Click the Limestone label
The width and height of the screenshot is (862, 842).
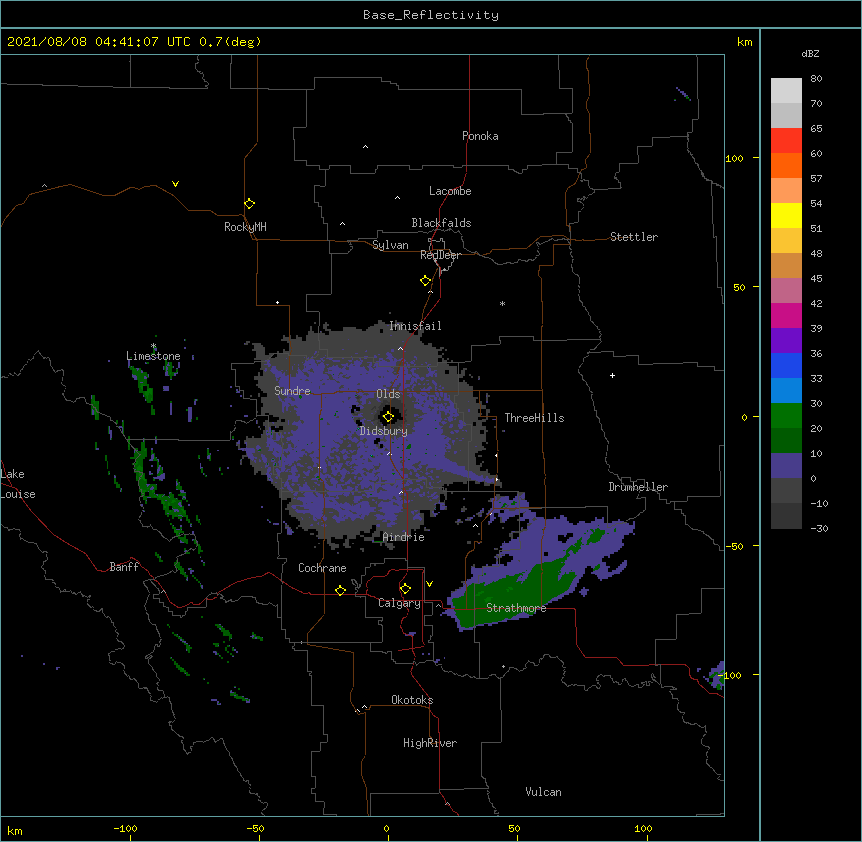153,356
